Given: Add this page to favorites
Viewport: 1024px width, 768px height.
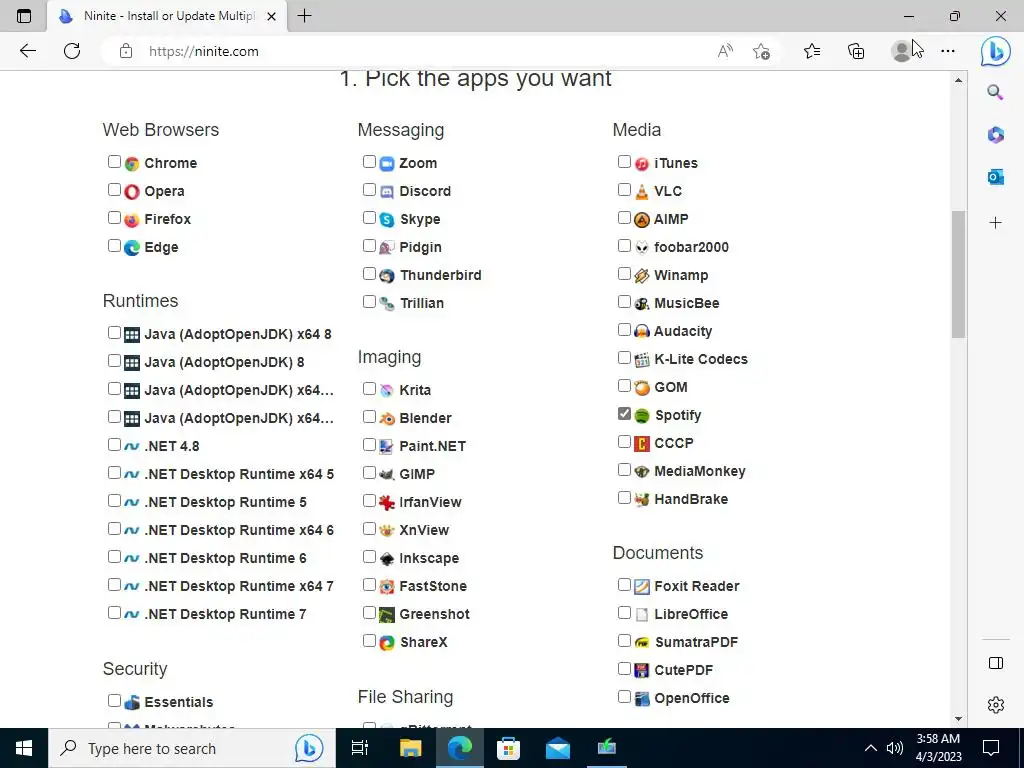Looking at the screenshot, I should pyautogui.click(x=761, y=51).
